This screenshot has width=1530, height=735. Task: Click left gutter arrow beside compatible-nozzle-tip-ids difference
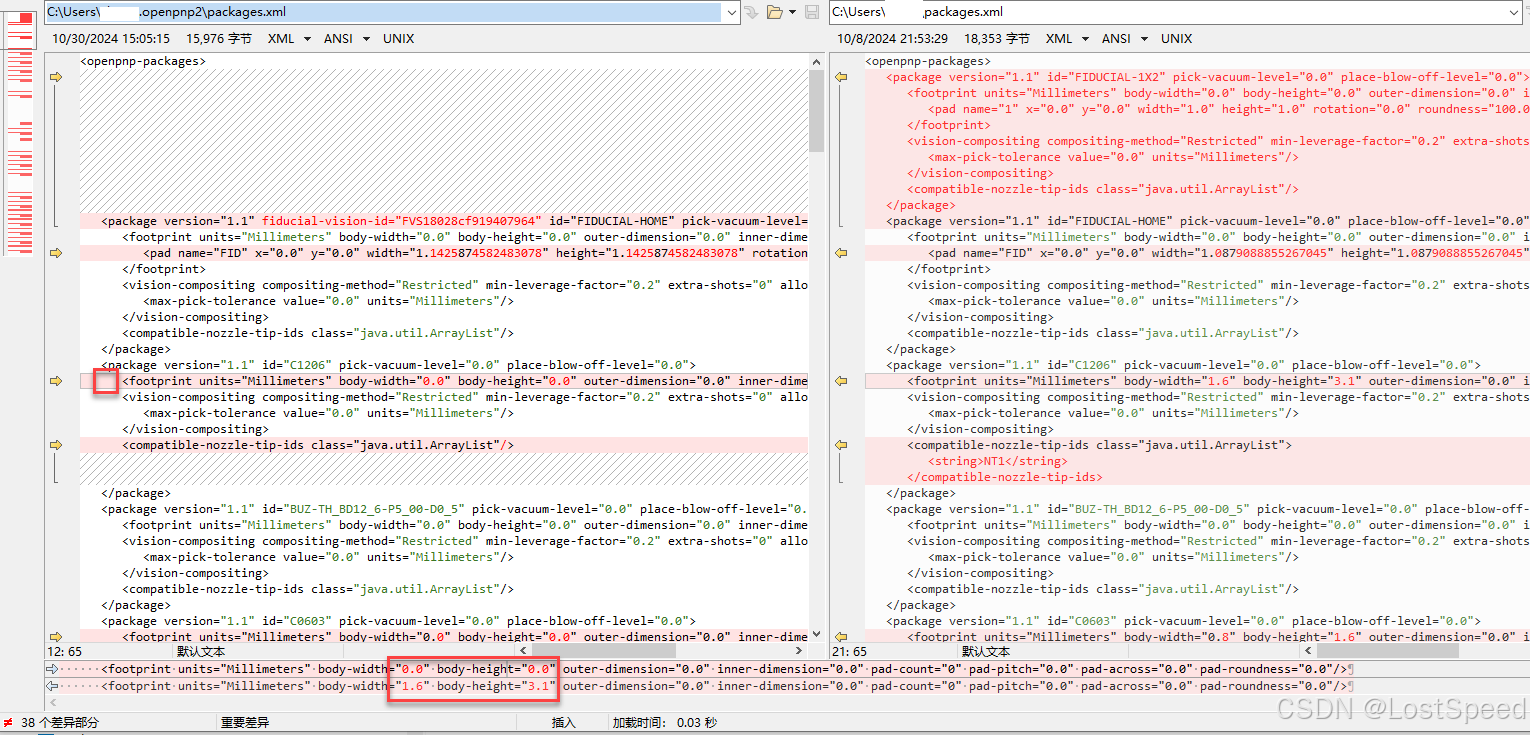point(57,445)
